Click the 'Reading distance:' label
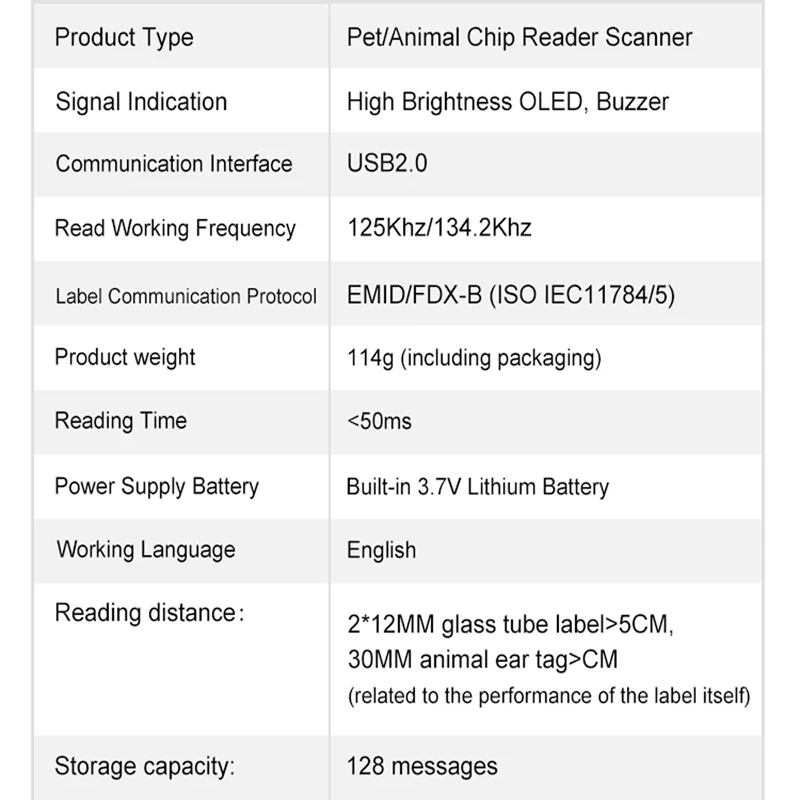 point(149,612)
